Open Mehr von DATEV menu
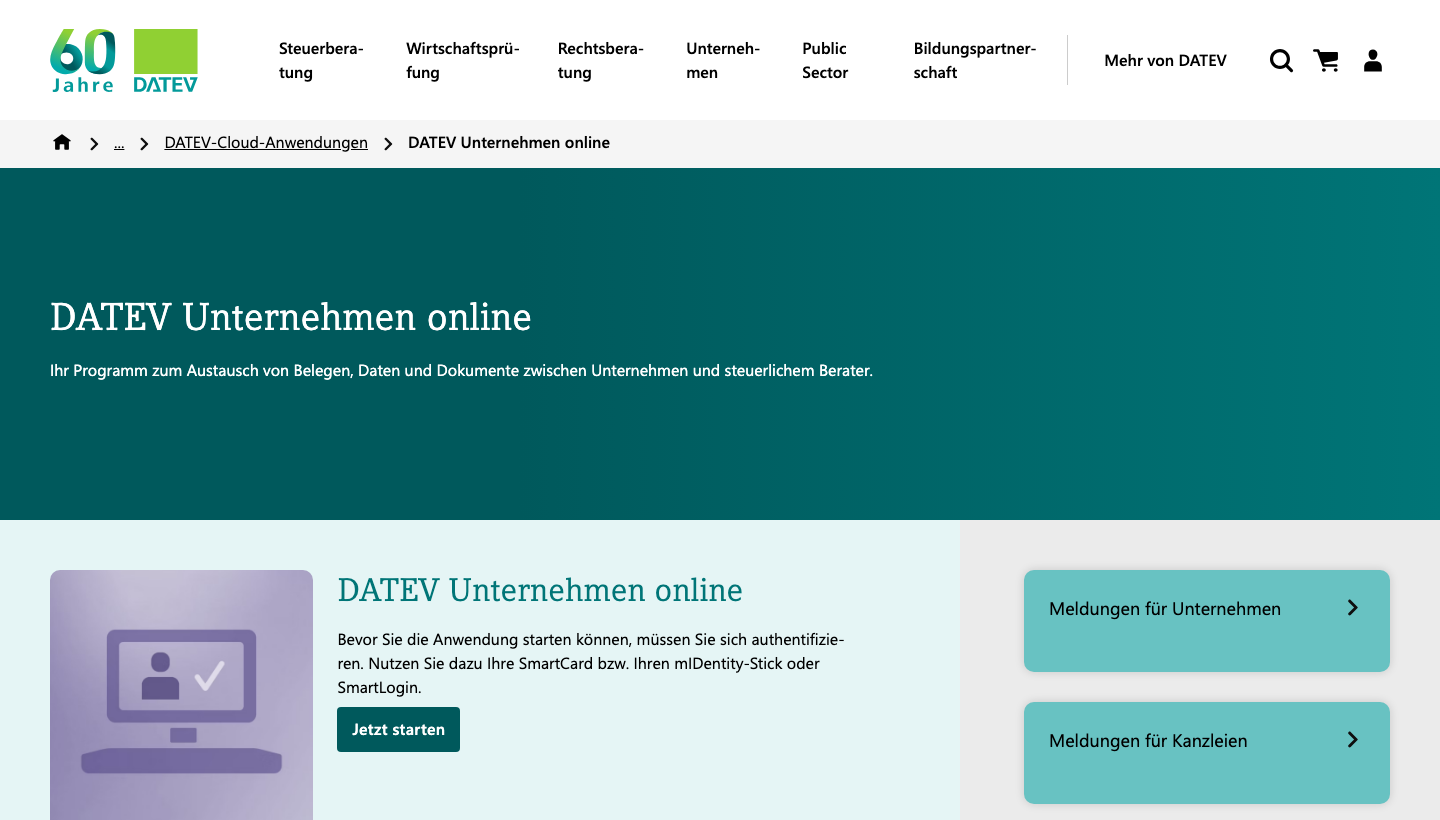This screenshot has height=820, width=1440. coord(1165,61)
